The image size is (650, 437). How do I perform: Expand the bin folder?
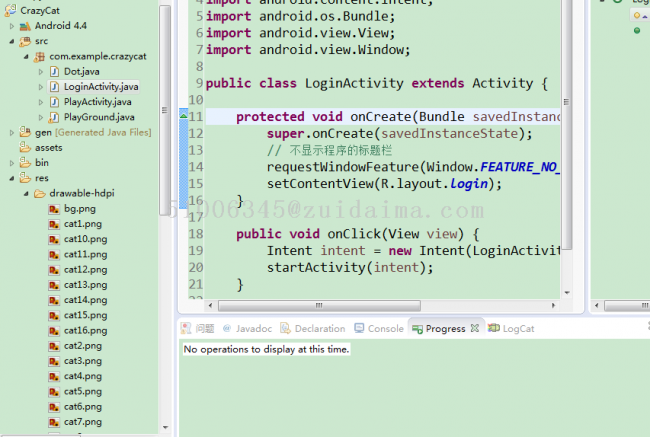(x=12, y=163)
